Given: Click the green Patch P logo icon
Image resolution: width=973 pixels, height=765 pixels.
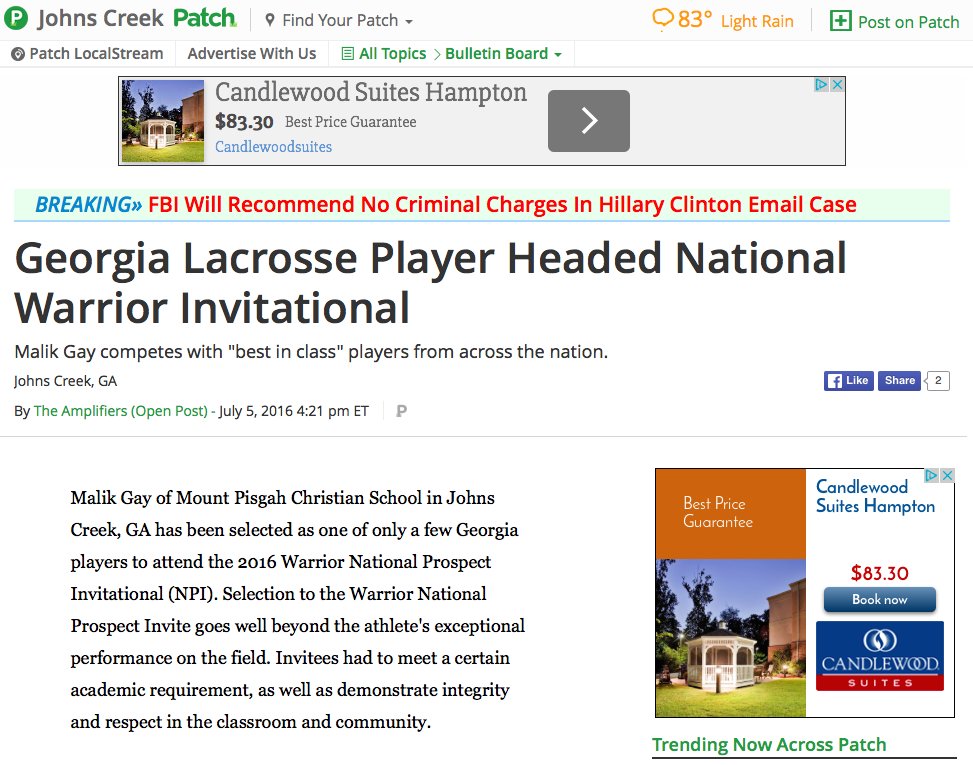Looking at the screenshot, I should point(16,19).
